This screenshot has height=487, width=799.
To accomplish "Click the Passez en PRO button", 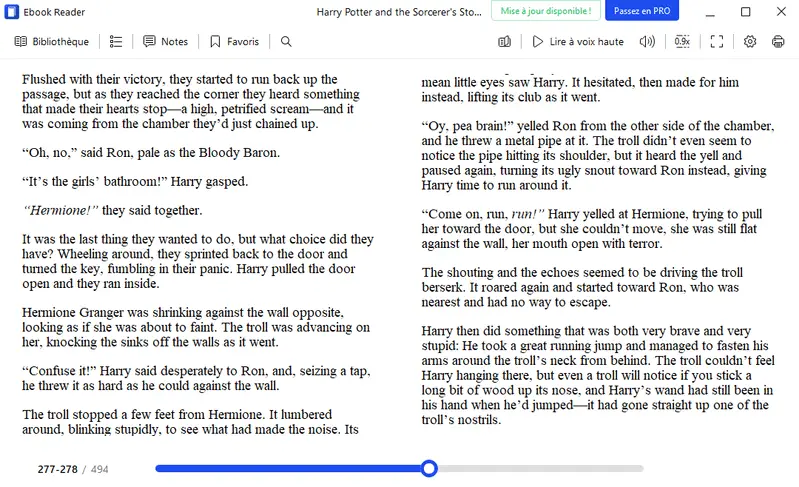I will pos(642,11).
